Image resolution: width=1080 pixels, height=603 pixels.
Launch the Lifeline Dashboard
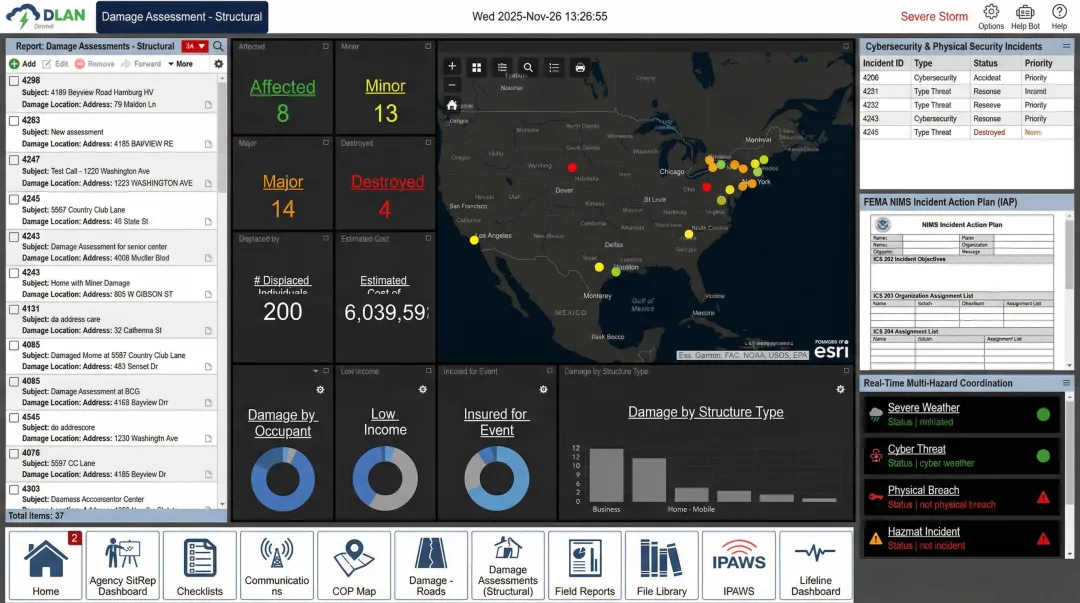click(815, 565)
